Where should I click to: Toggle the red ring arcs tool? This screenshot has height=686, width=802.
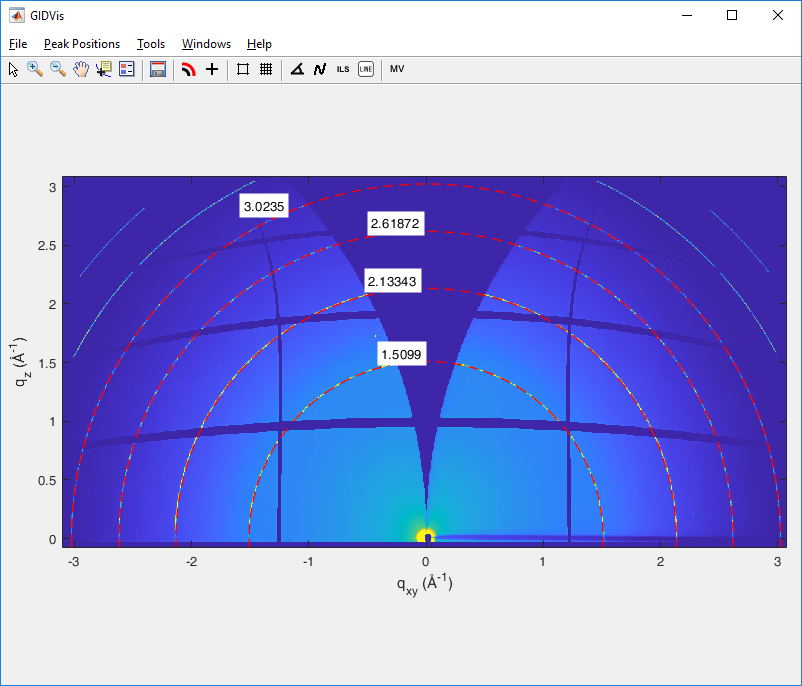click(x=188, y=69)
